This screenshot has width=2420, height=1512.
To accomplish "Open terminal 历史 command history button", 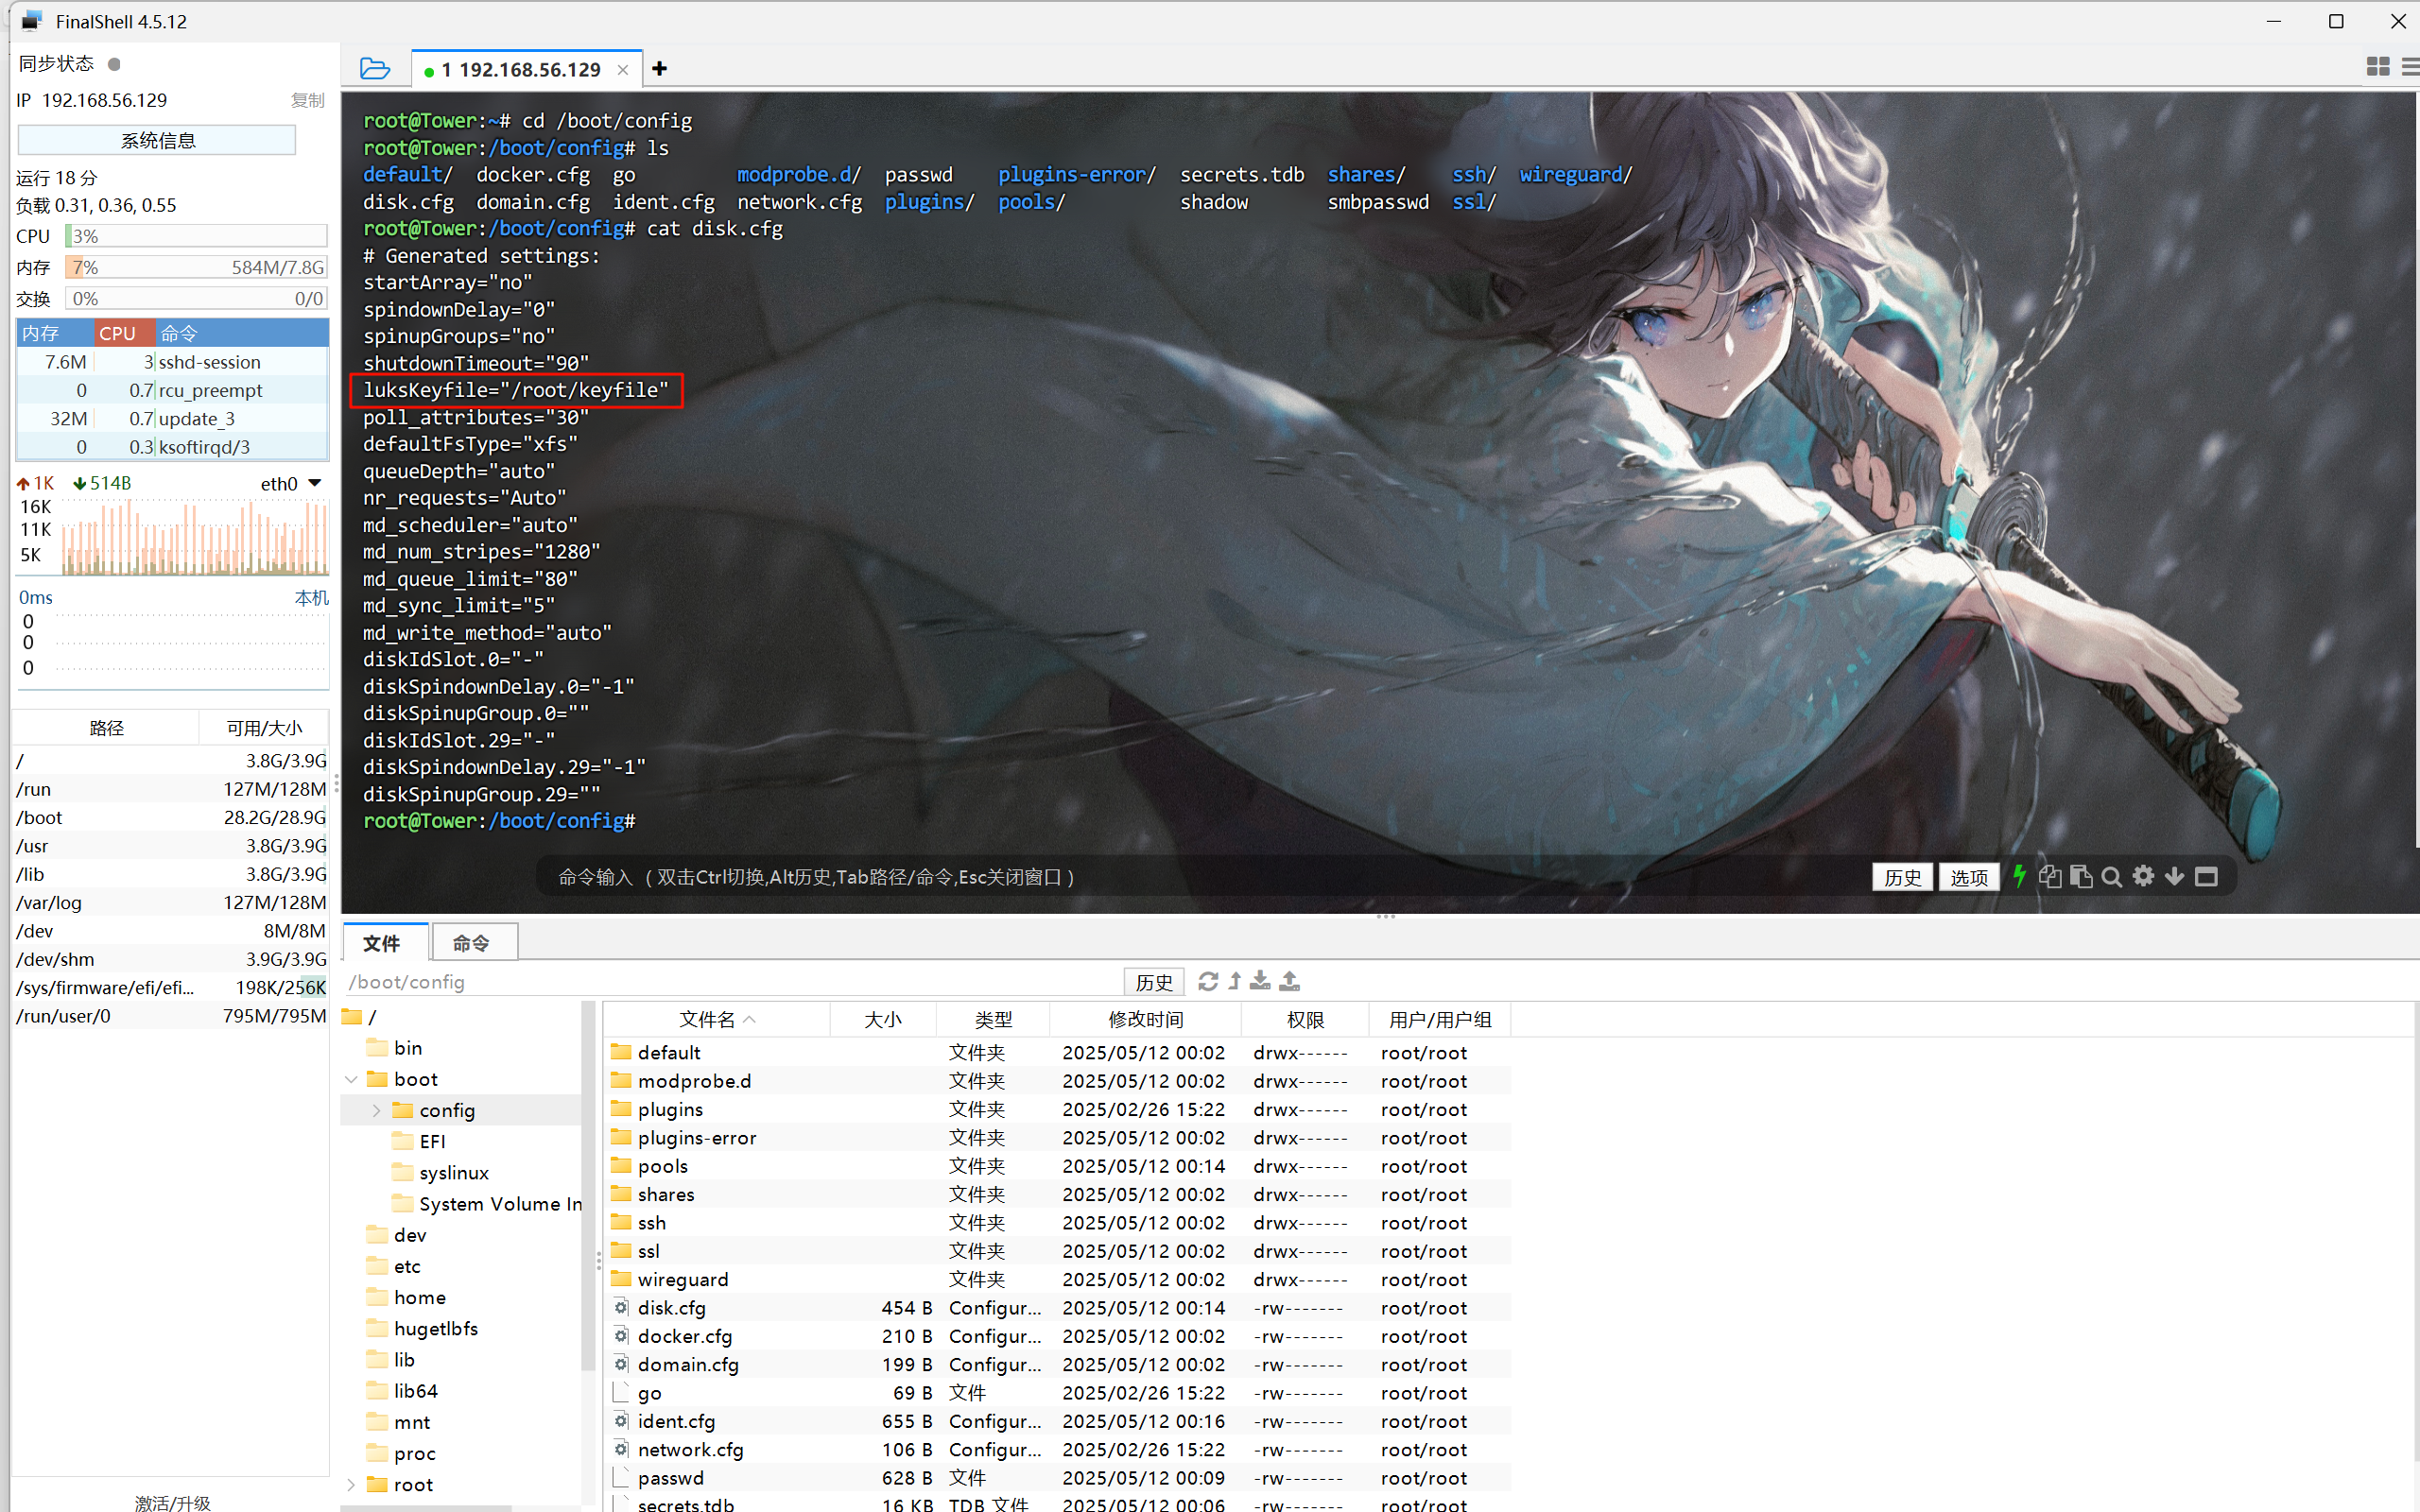I will [1902, 877].
